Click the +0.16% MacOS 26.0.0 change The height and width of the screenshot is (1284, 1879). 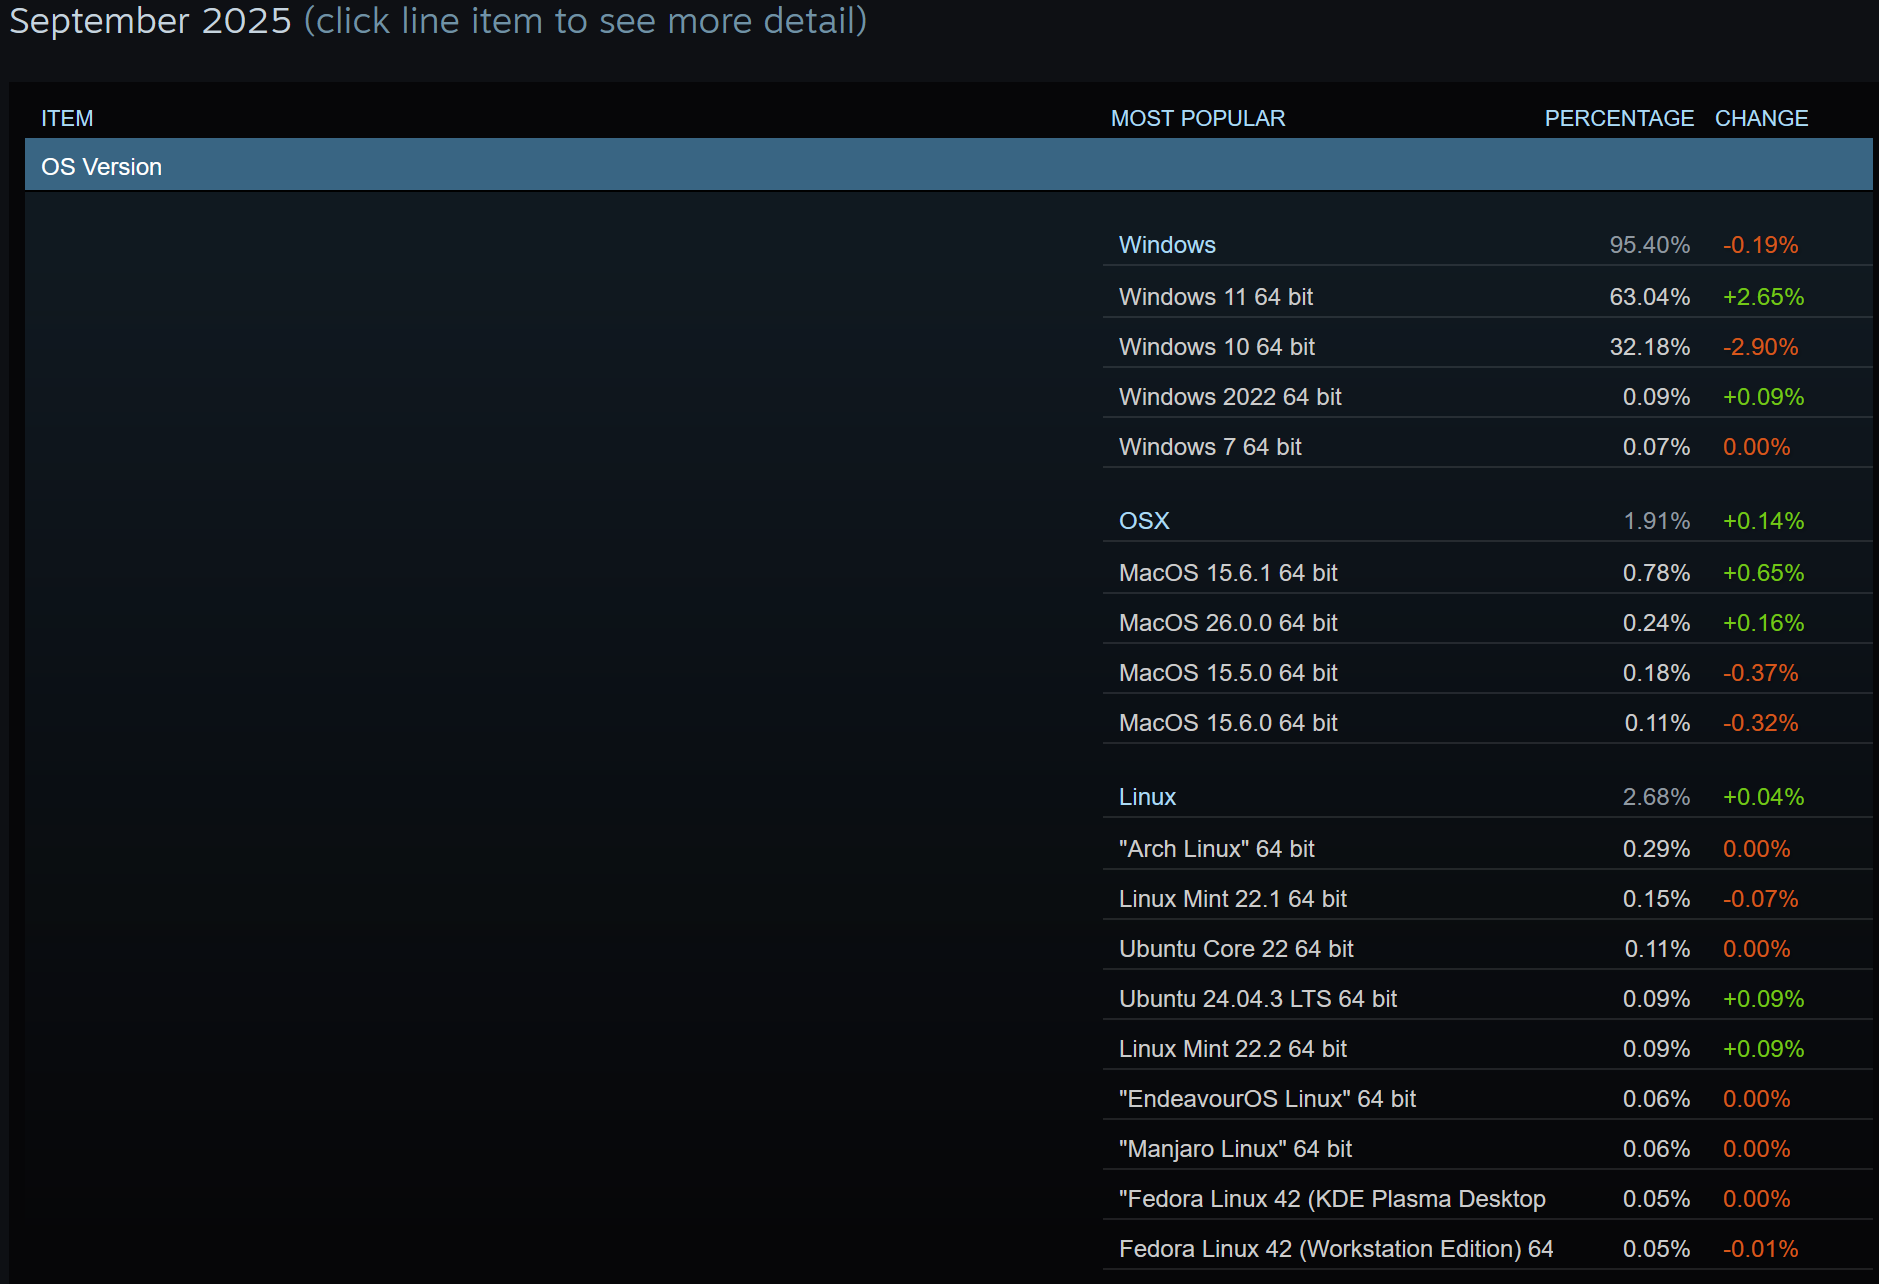(x=1763, y=623)
